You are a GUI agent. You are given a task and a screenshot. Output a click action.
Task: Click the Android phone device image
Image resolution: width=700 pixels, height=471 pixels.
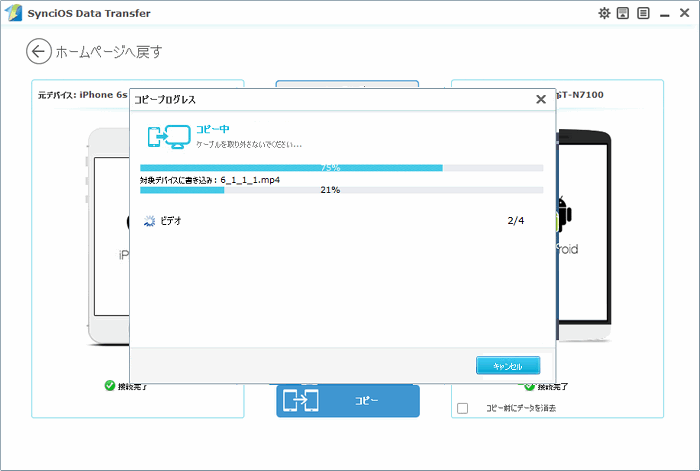pos(584,235)
